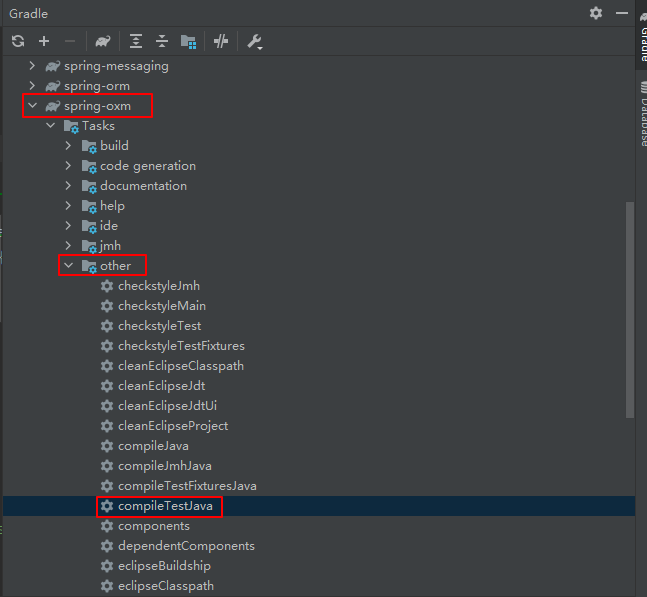Expand the spring-orm module
The image size is (647, 597).
32,85
